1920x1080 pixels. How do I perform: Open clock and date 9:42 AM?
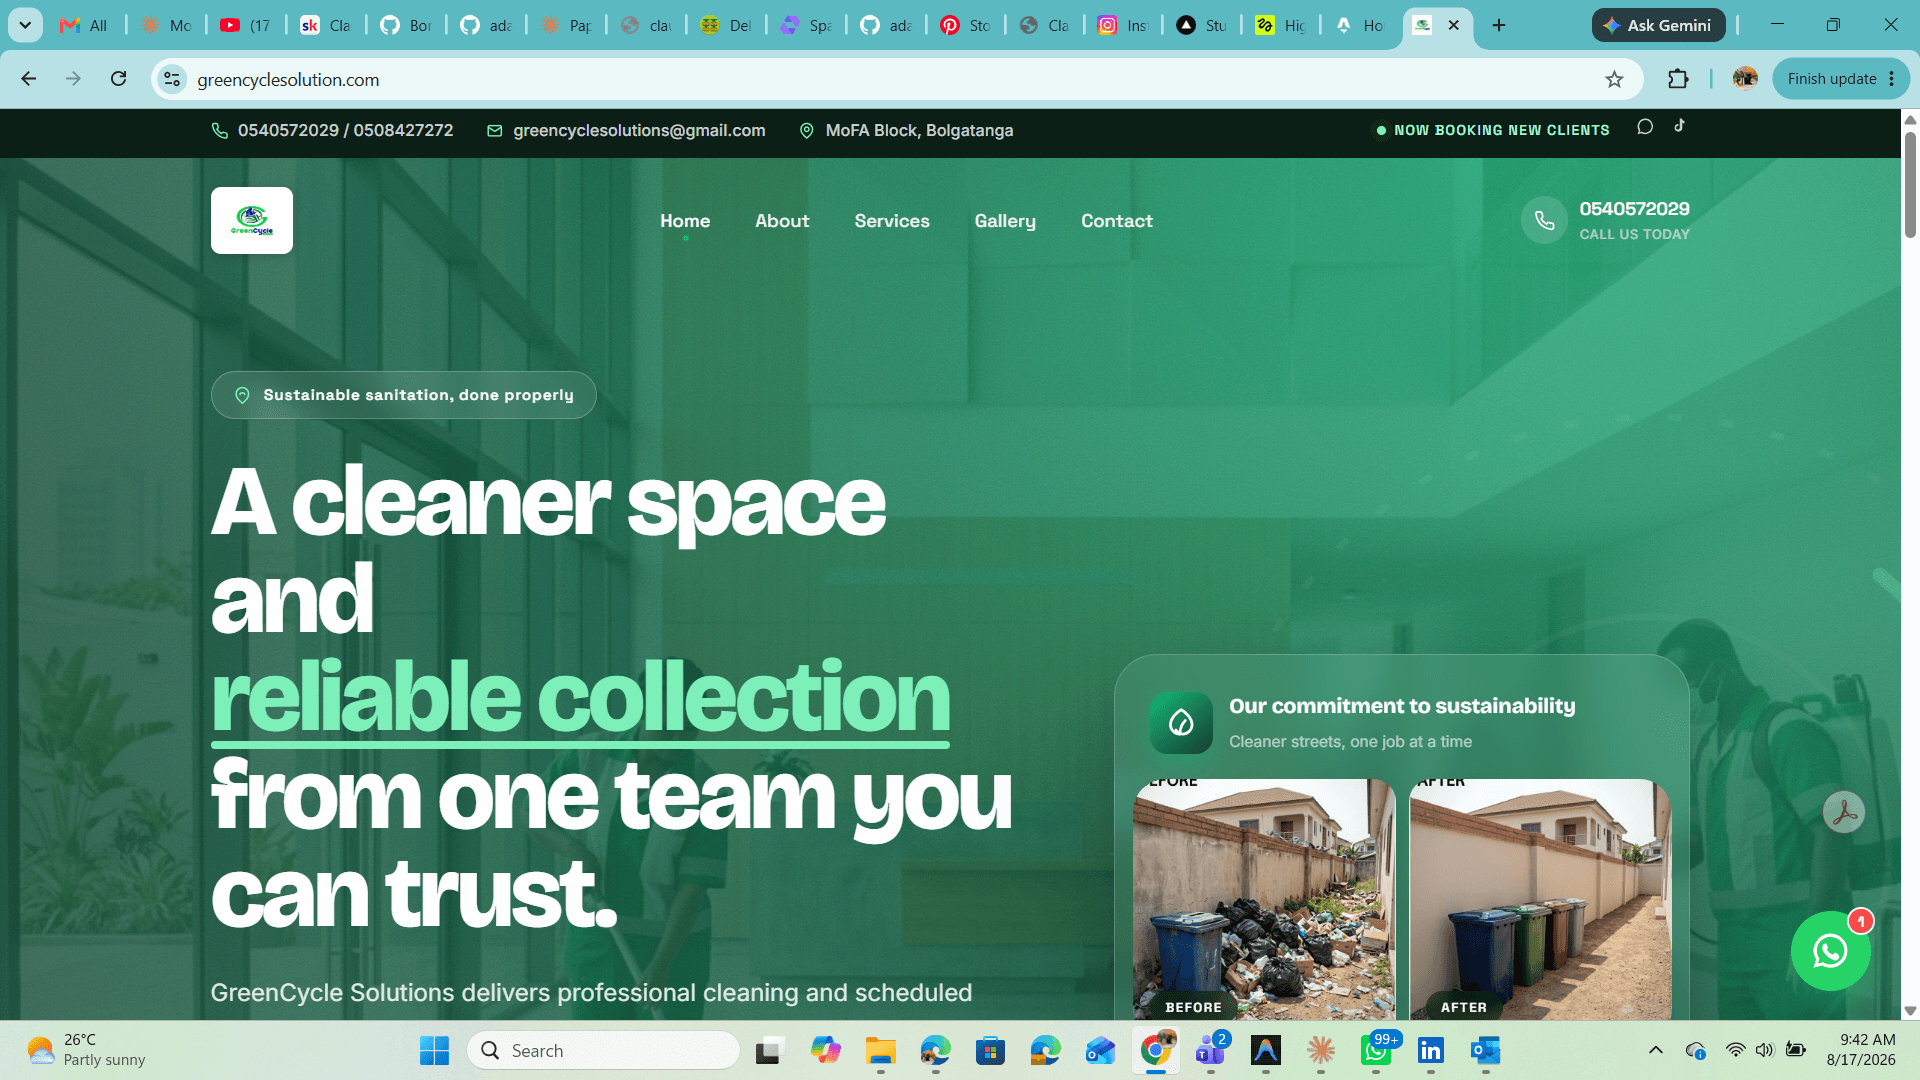(x=1861, y=1050)
